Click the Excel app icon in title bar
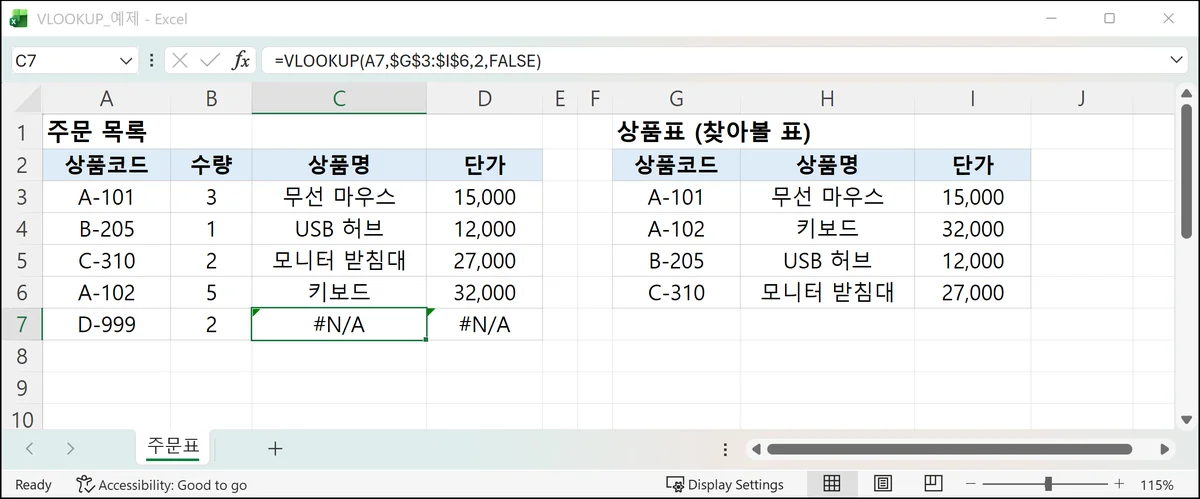 [18, 18]
